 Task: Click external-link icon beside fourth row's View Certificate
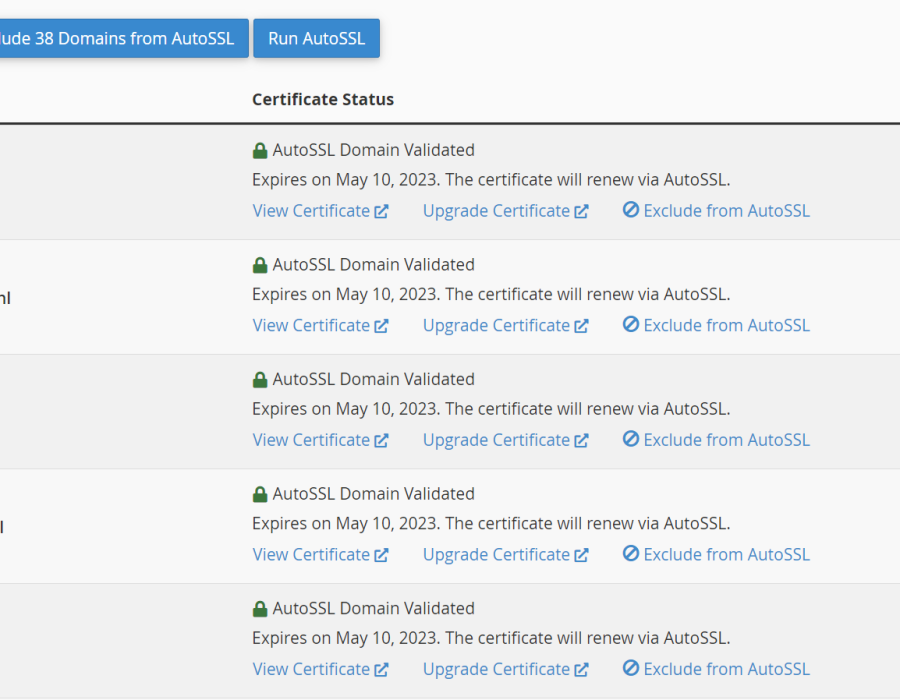click(381, 555)
